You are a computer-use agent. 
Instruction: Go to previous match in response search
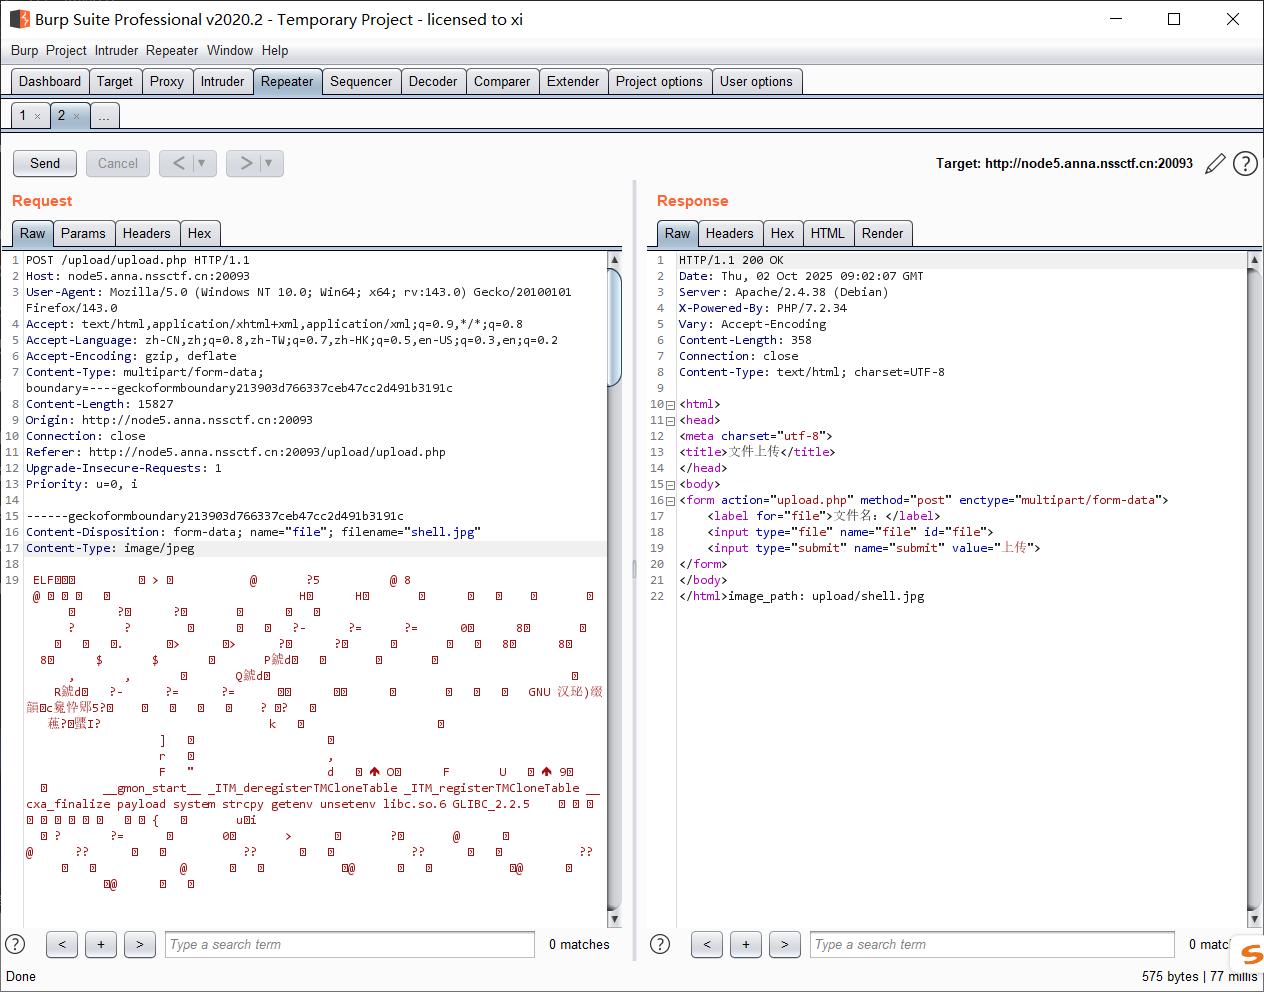click(x=707, y=944)
